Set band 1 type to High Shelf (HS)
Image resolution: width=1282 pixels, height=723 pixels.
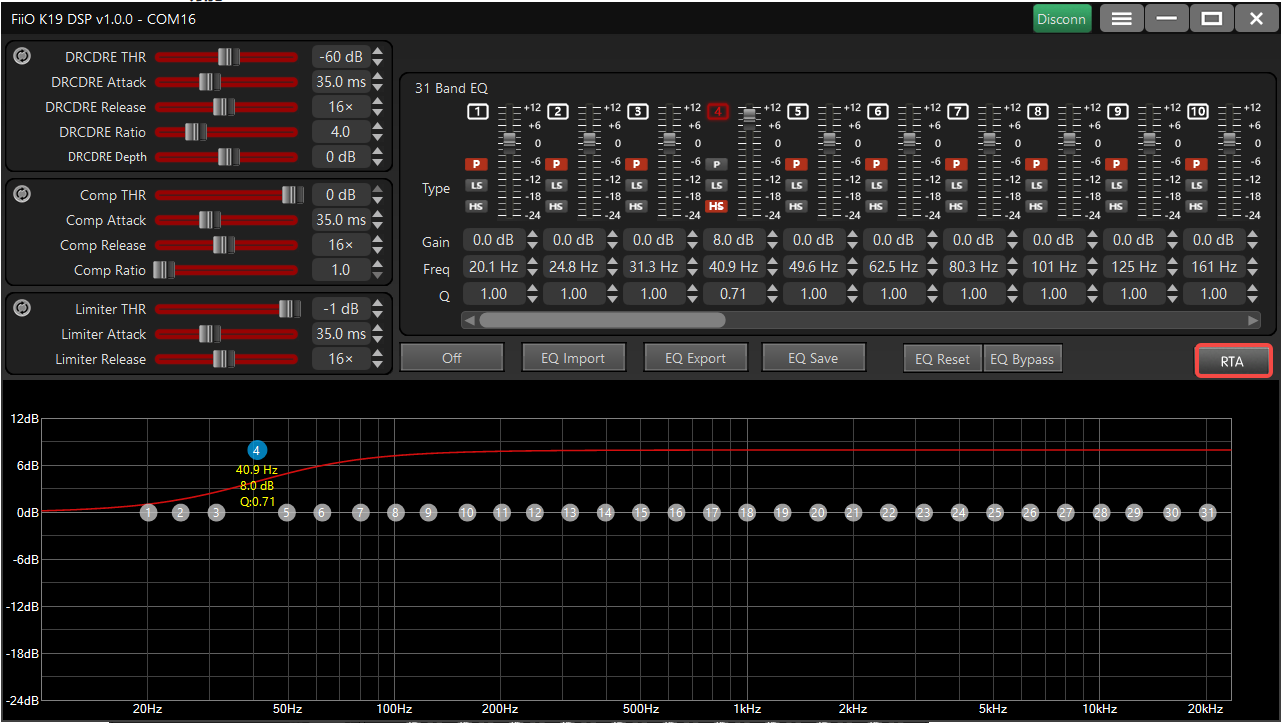(x=477, y=206)
